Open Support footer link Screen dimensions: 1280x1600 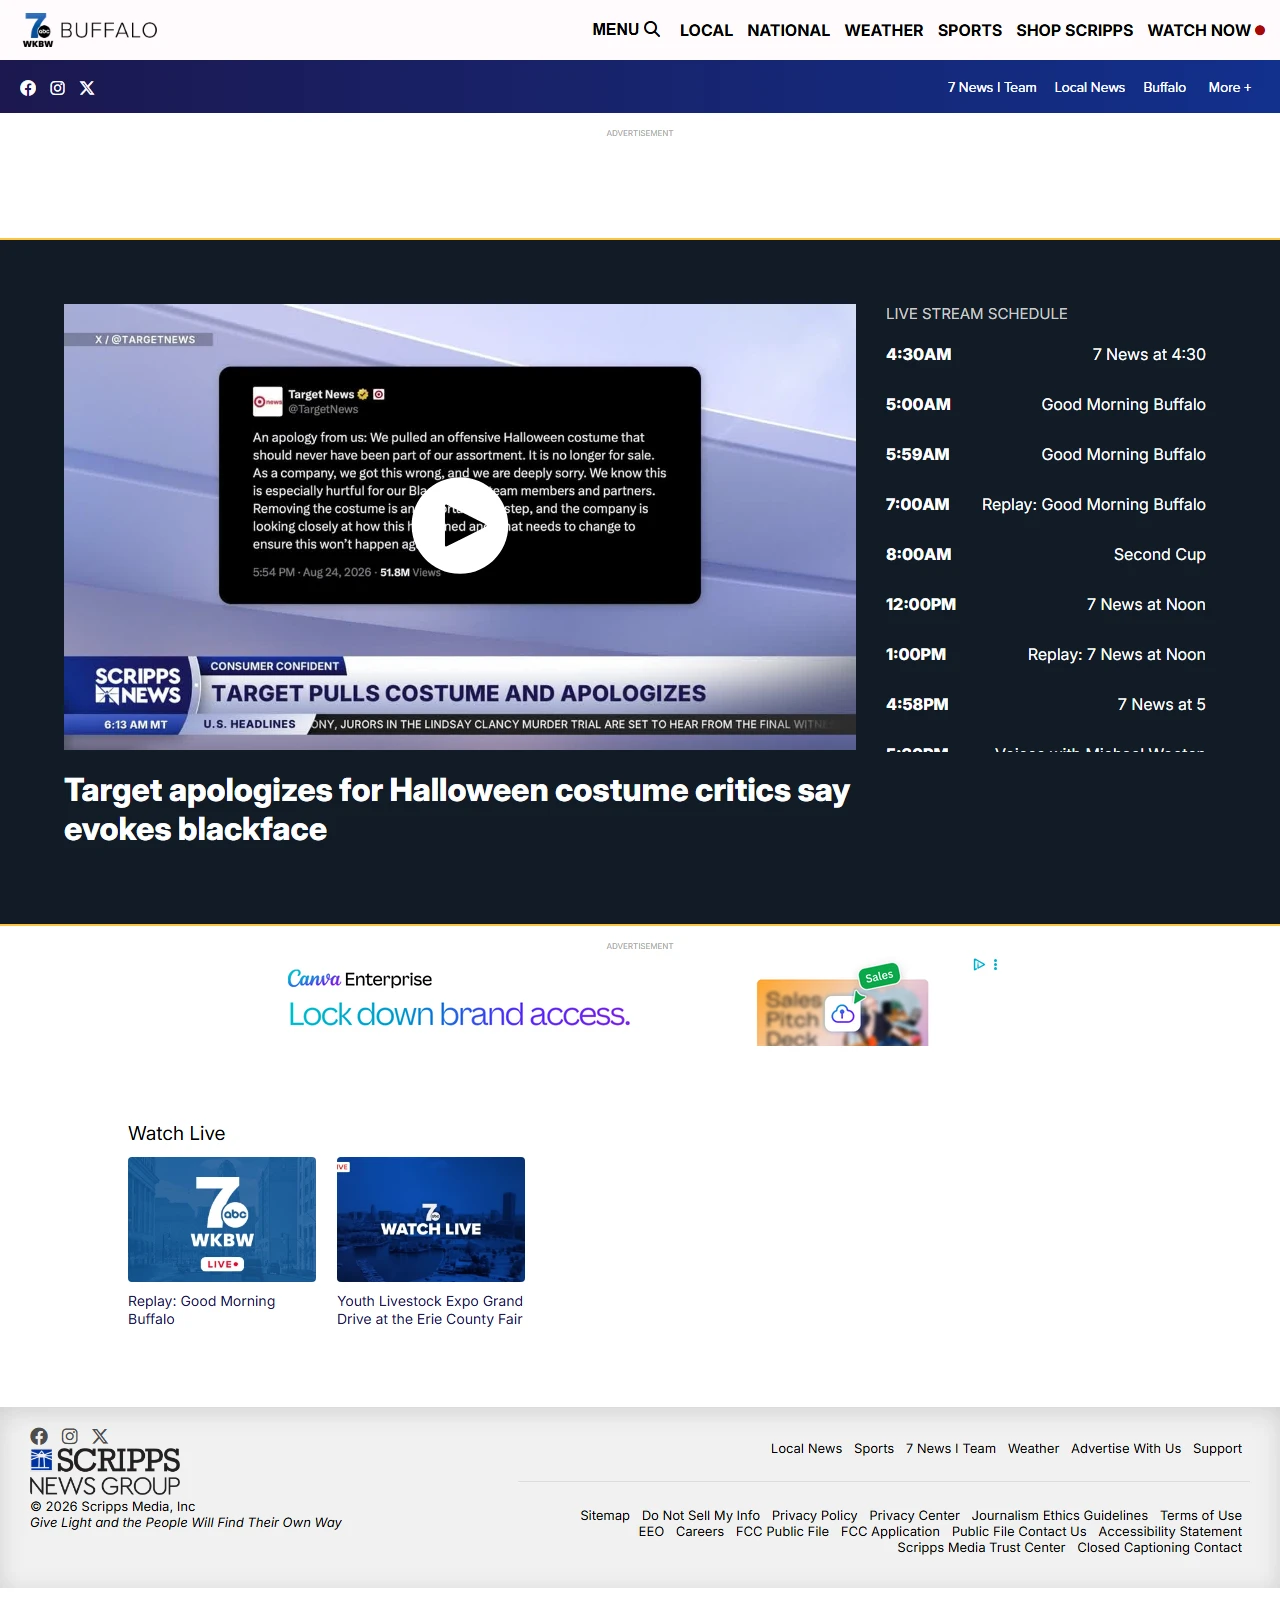(x=1217, y=1448)
